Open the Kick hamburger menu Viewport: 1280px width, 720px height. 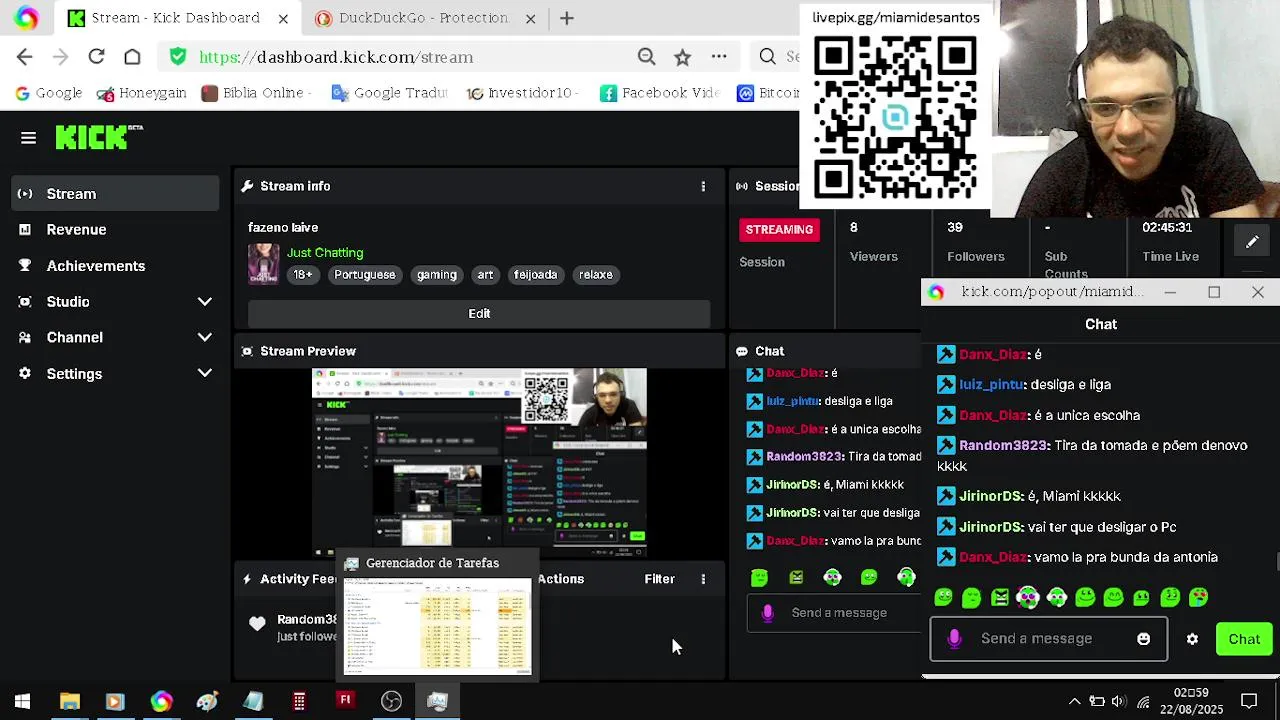tap(28, 138)
